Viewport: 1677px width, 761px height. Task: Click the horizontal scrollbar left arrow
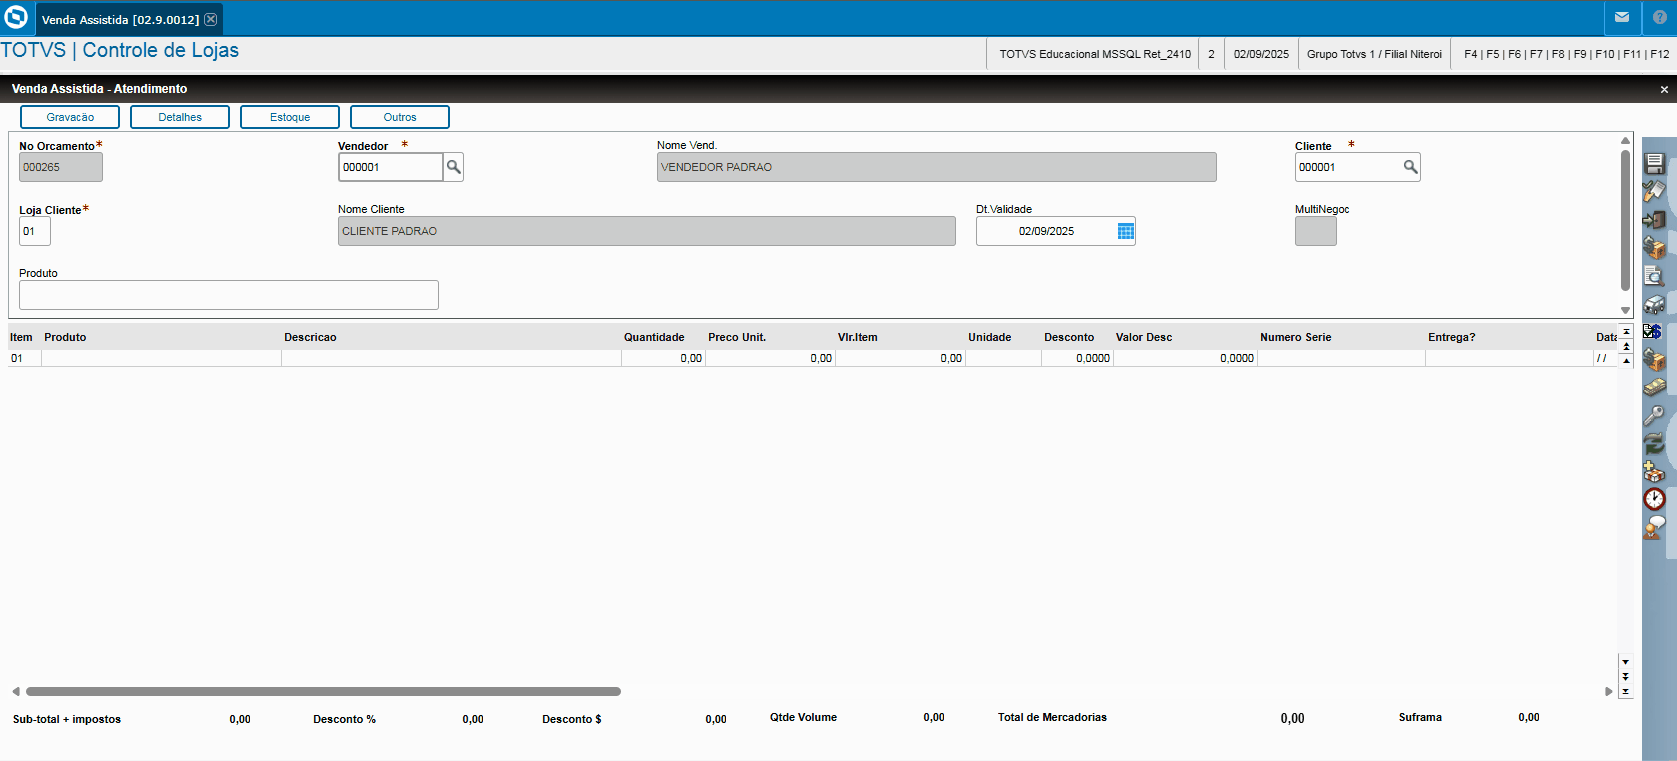pyautogui.click(x=16, y=691)
